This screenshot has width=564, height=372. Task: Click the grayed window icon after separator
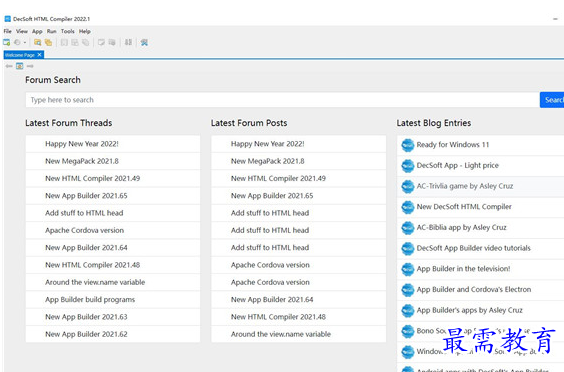[x=101, y=42]
